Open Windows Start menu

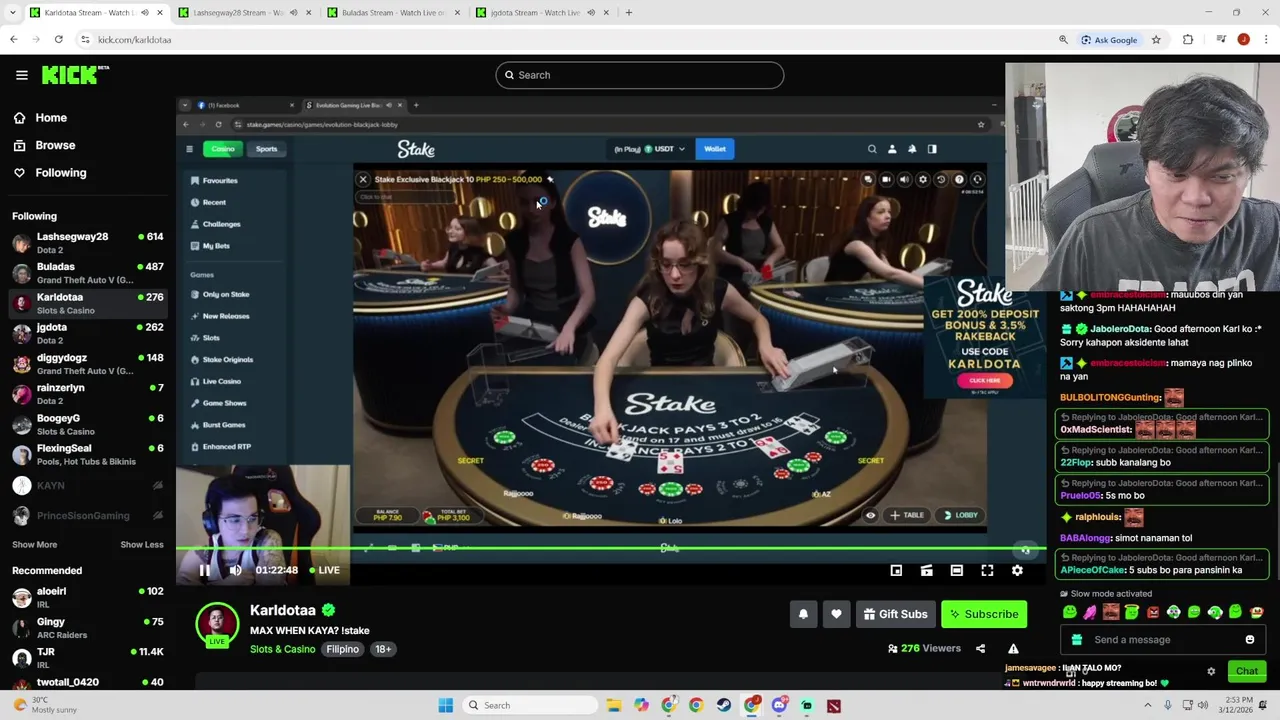445,705
